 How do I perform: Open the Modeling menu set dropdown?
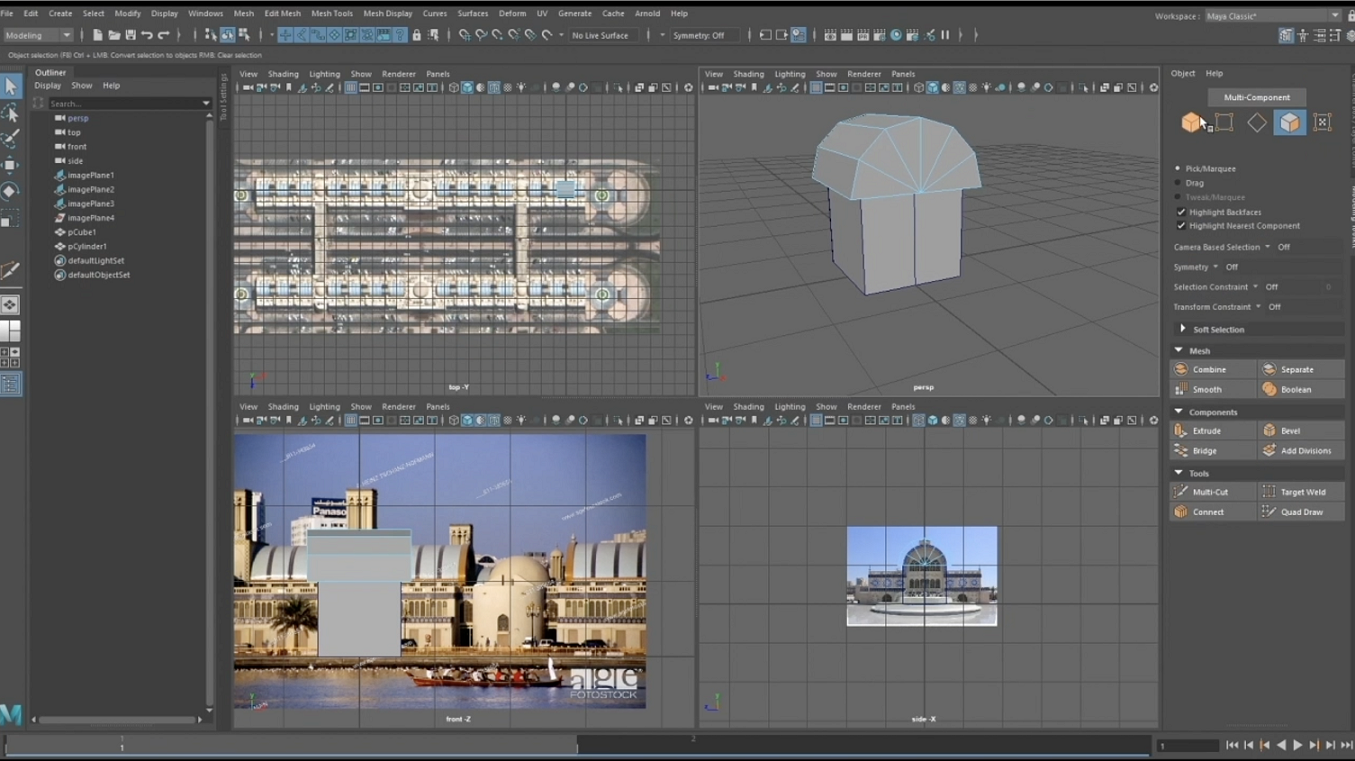(x=38, y=35)
